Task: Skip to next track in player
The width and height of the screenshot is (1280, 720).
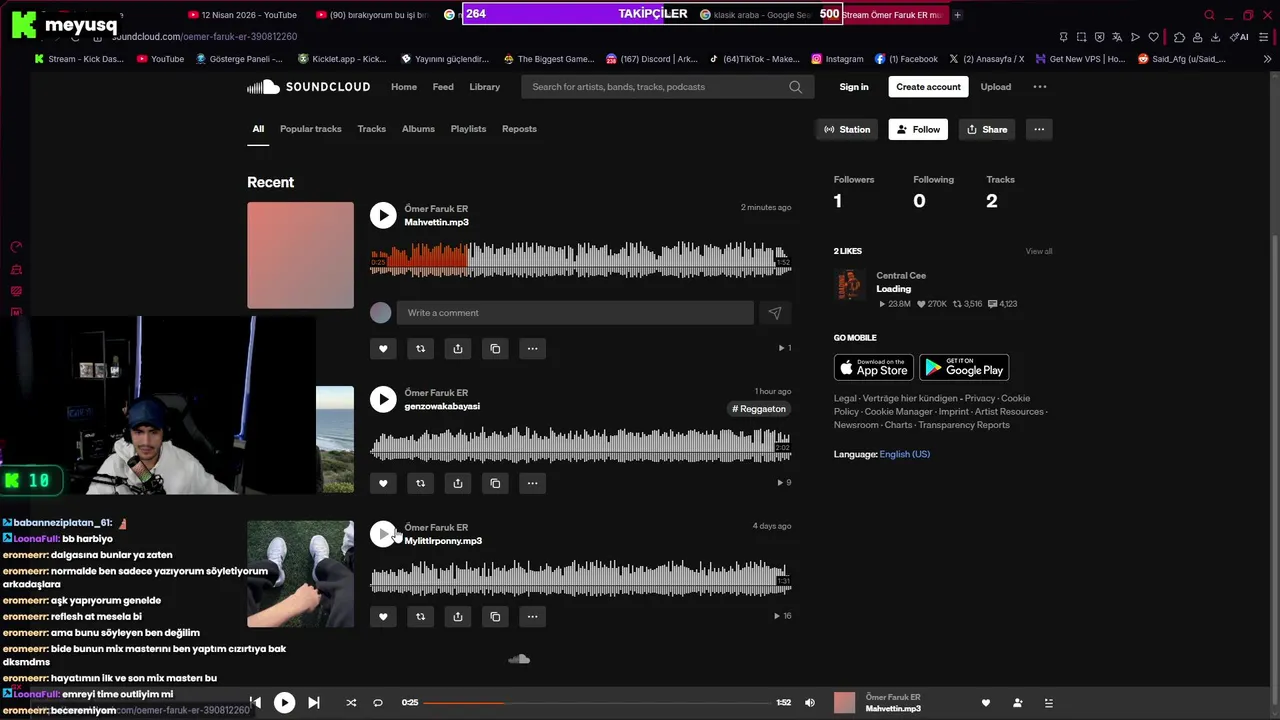Action: [314, 703]
